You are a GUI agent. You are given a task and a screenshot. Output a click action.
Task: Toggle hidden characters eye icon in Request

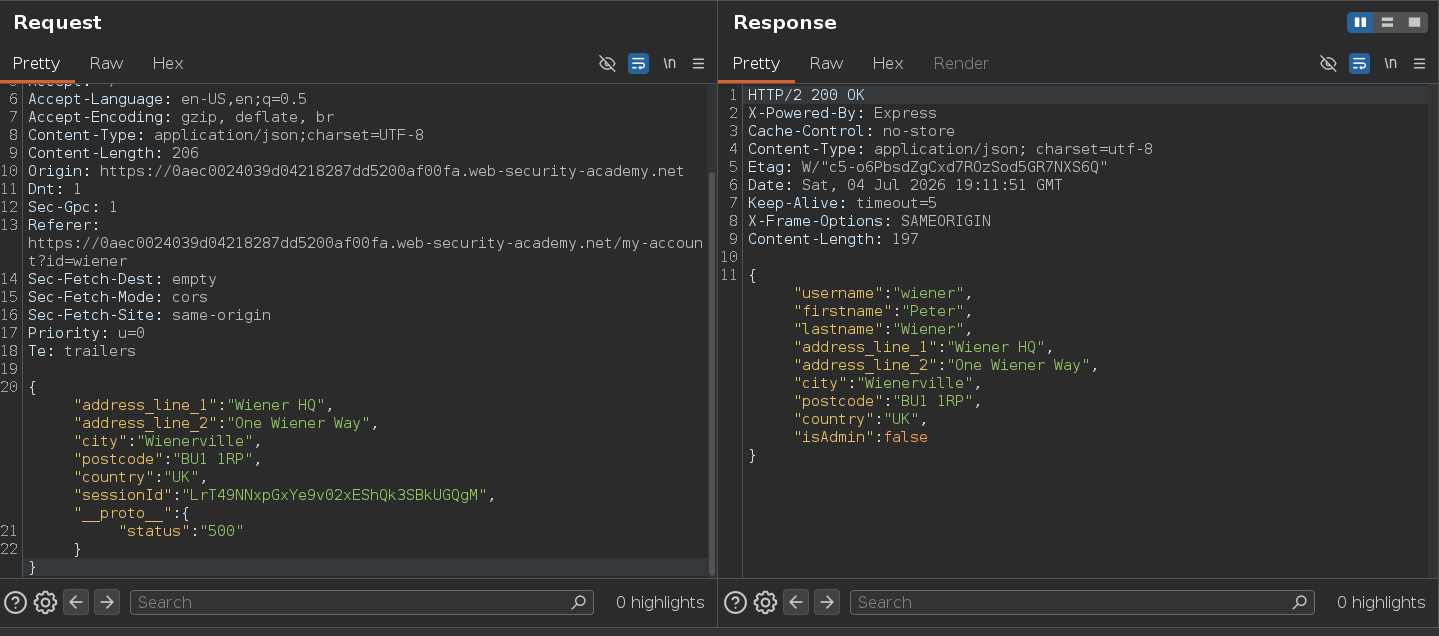click(x=607, y=63)
